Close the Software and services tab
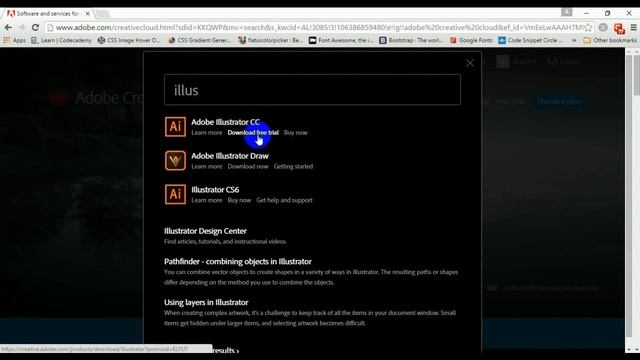The width and height of the screenshot is (640, 360). click(x=87, y=13)
